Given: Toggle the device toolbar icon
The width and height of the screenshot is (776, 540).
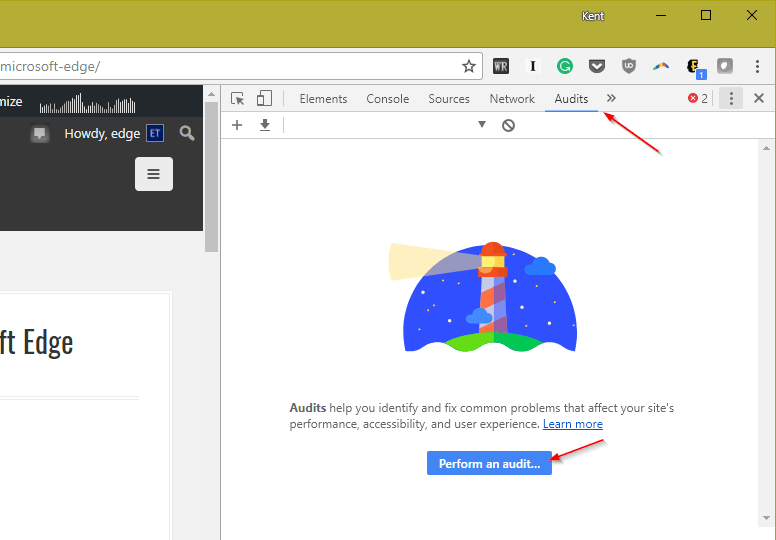Looking at the screenshot, I should click(x=264, y=98).
